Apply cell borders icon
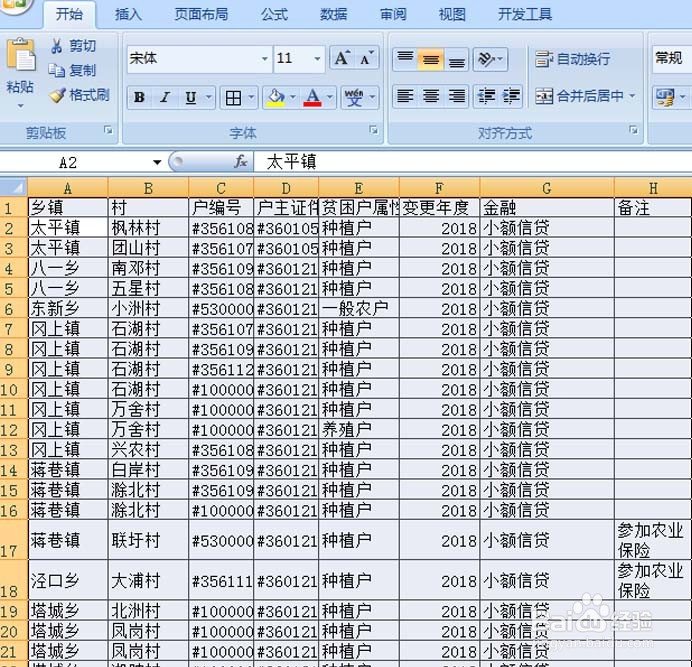This screenshot has width=692, height=667. tap(233, 98)
